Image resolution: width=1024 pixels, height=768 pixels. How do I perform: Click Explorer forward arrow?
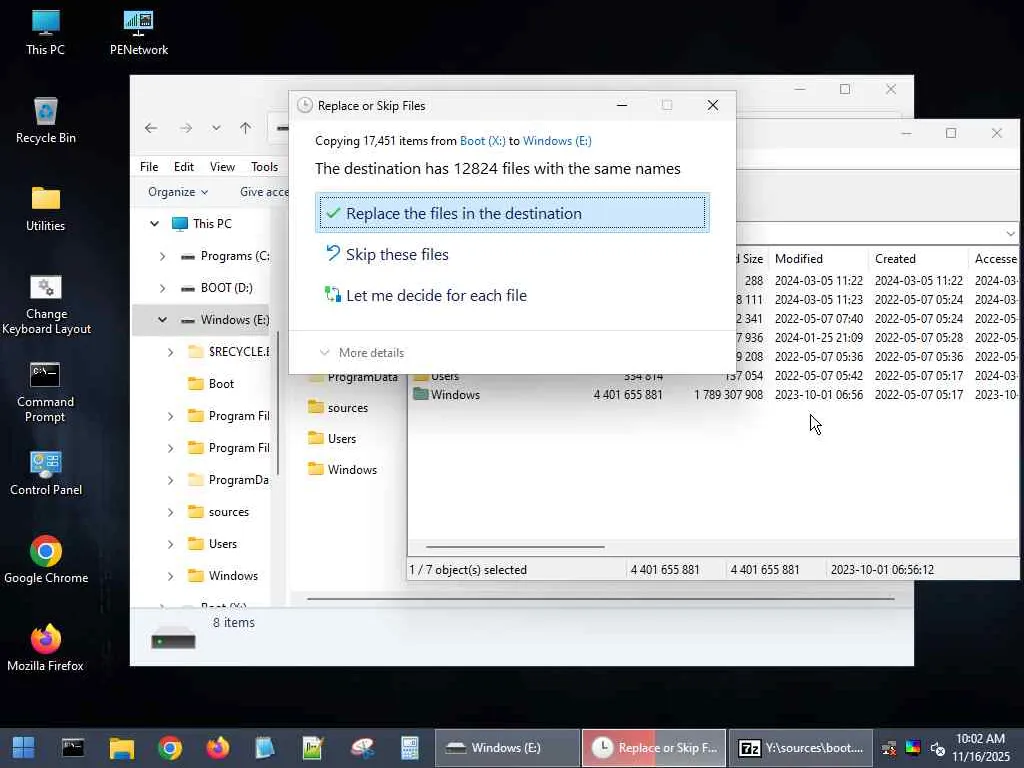(186, 128)
